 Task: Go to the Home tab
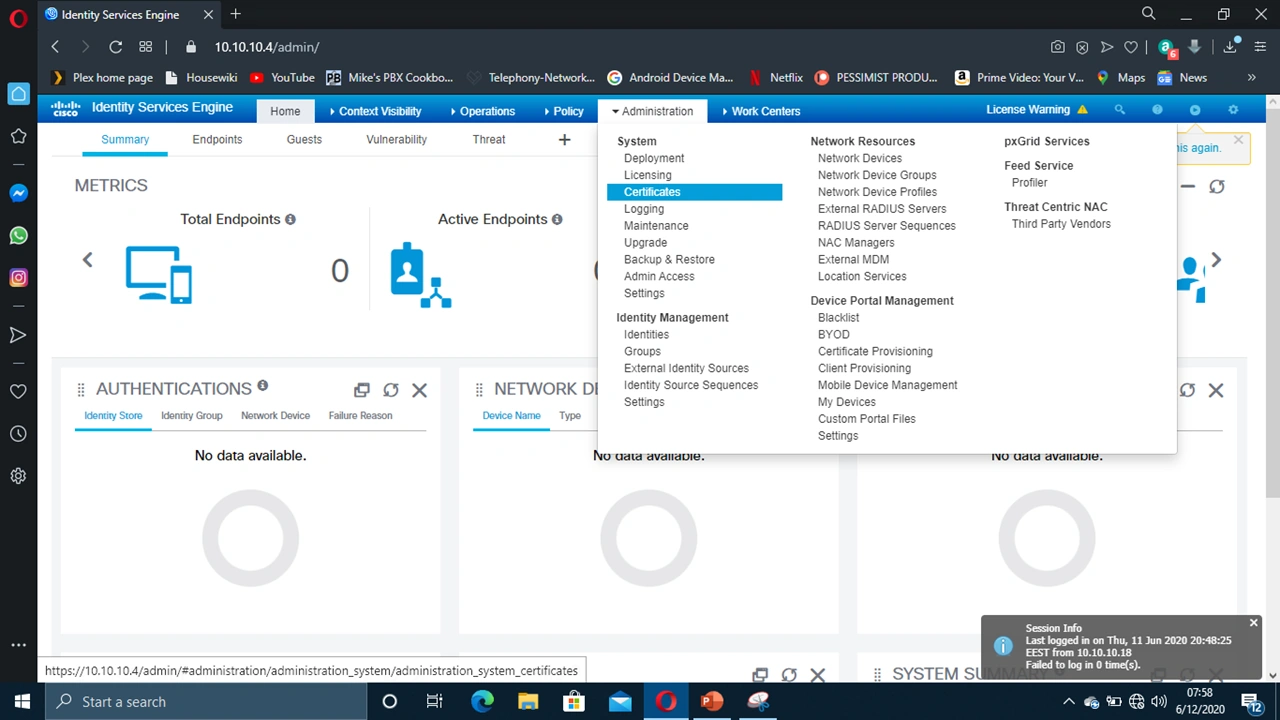point(285,111)
